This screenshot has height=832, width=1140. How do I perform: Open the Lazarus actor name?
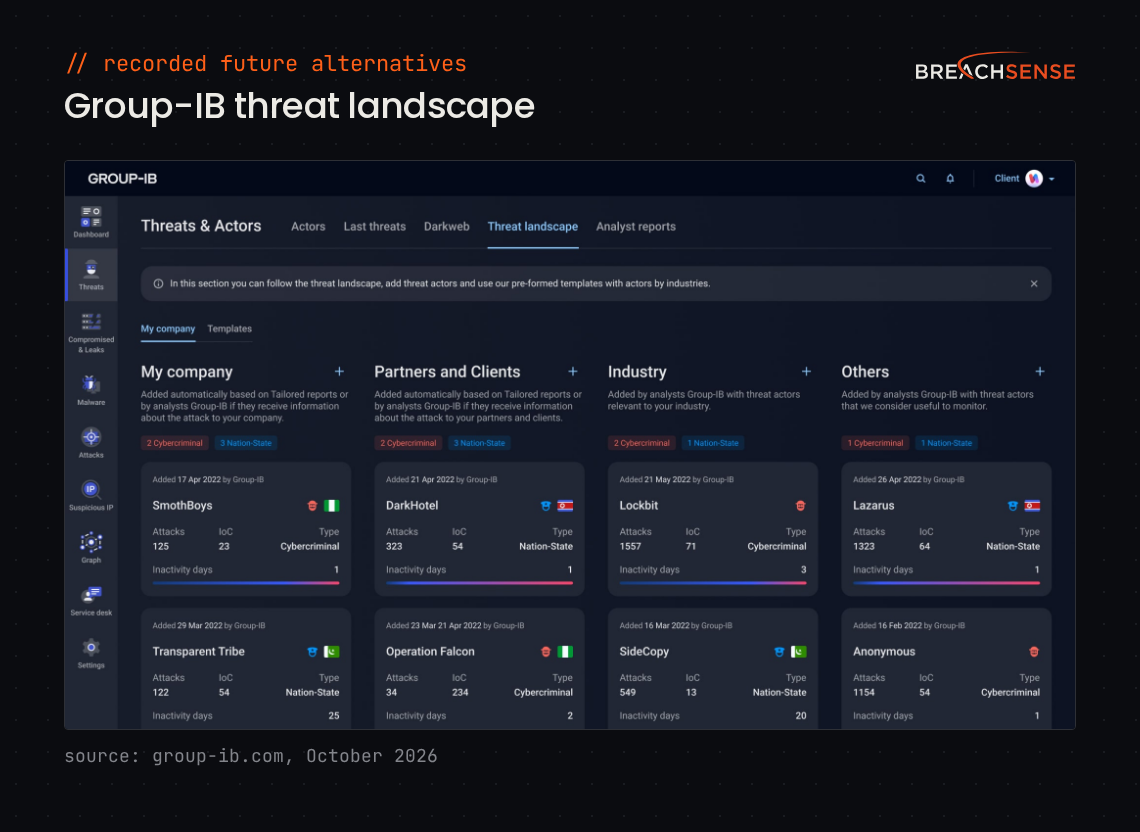(873, 505)
